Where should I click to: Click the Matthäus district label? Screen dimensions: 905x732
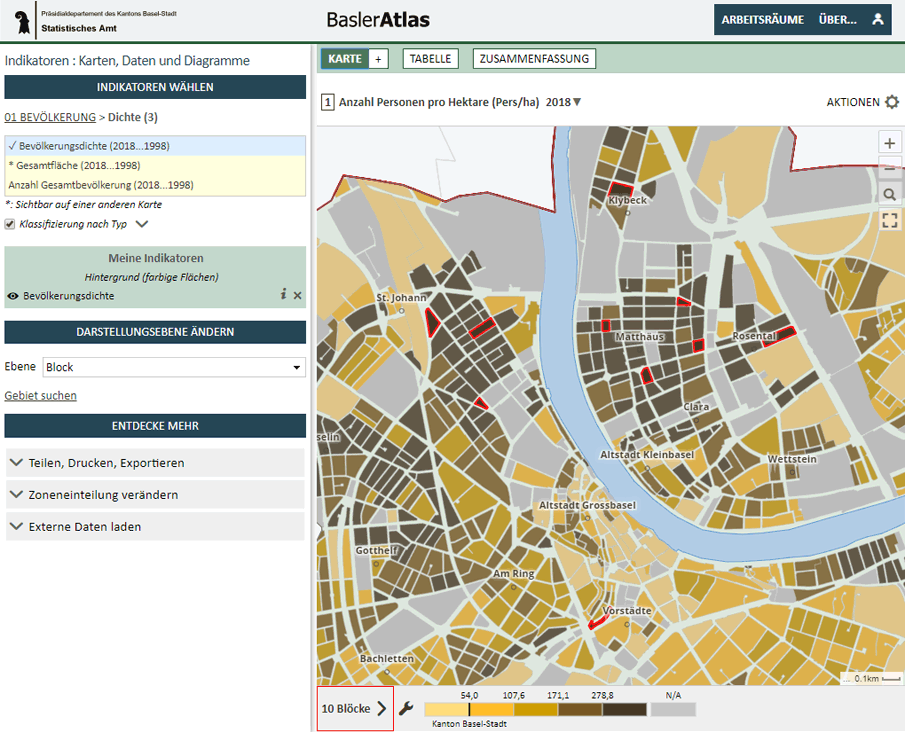pos(640,337)
